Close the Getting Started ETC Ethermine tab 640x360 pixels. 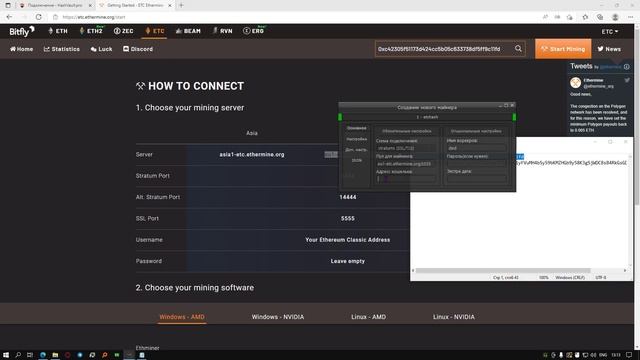[x=170, y=5]
